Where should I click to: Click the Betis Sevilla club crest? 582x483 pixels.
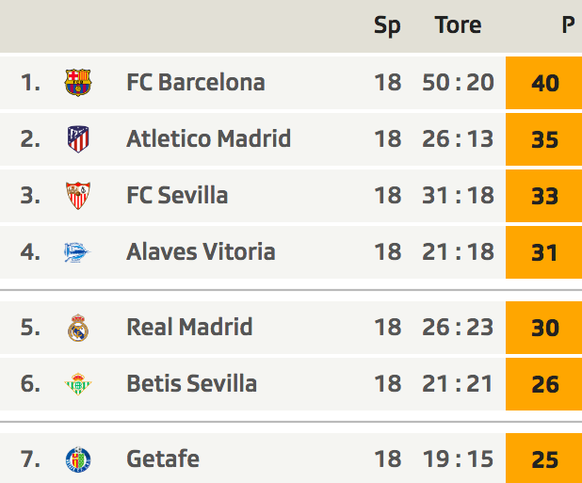pos(78,384)
